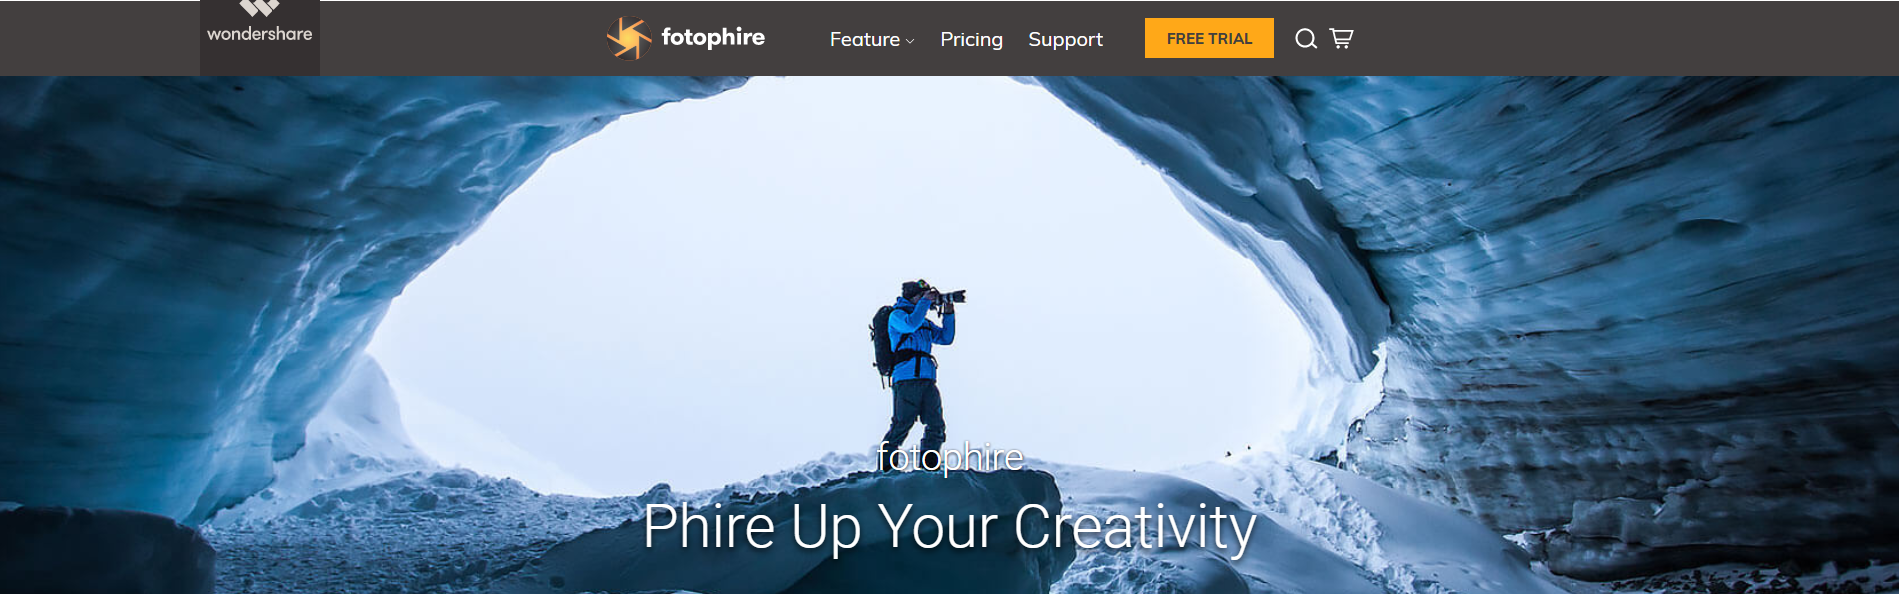Click the Wondershare W logo mark
Viewport: 1899px width, 594px height.
click(259, 8)
